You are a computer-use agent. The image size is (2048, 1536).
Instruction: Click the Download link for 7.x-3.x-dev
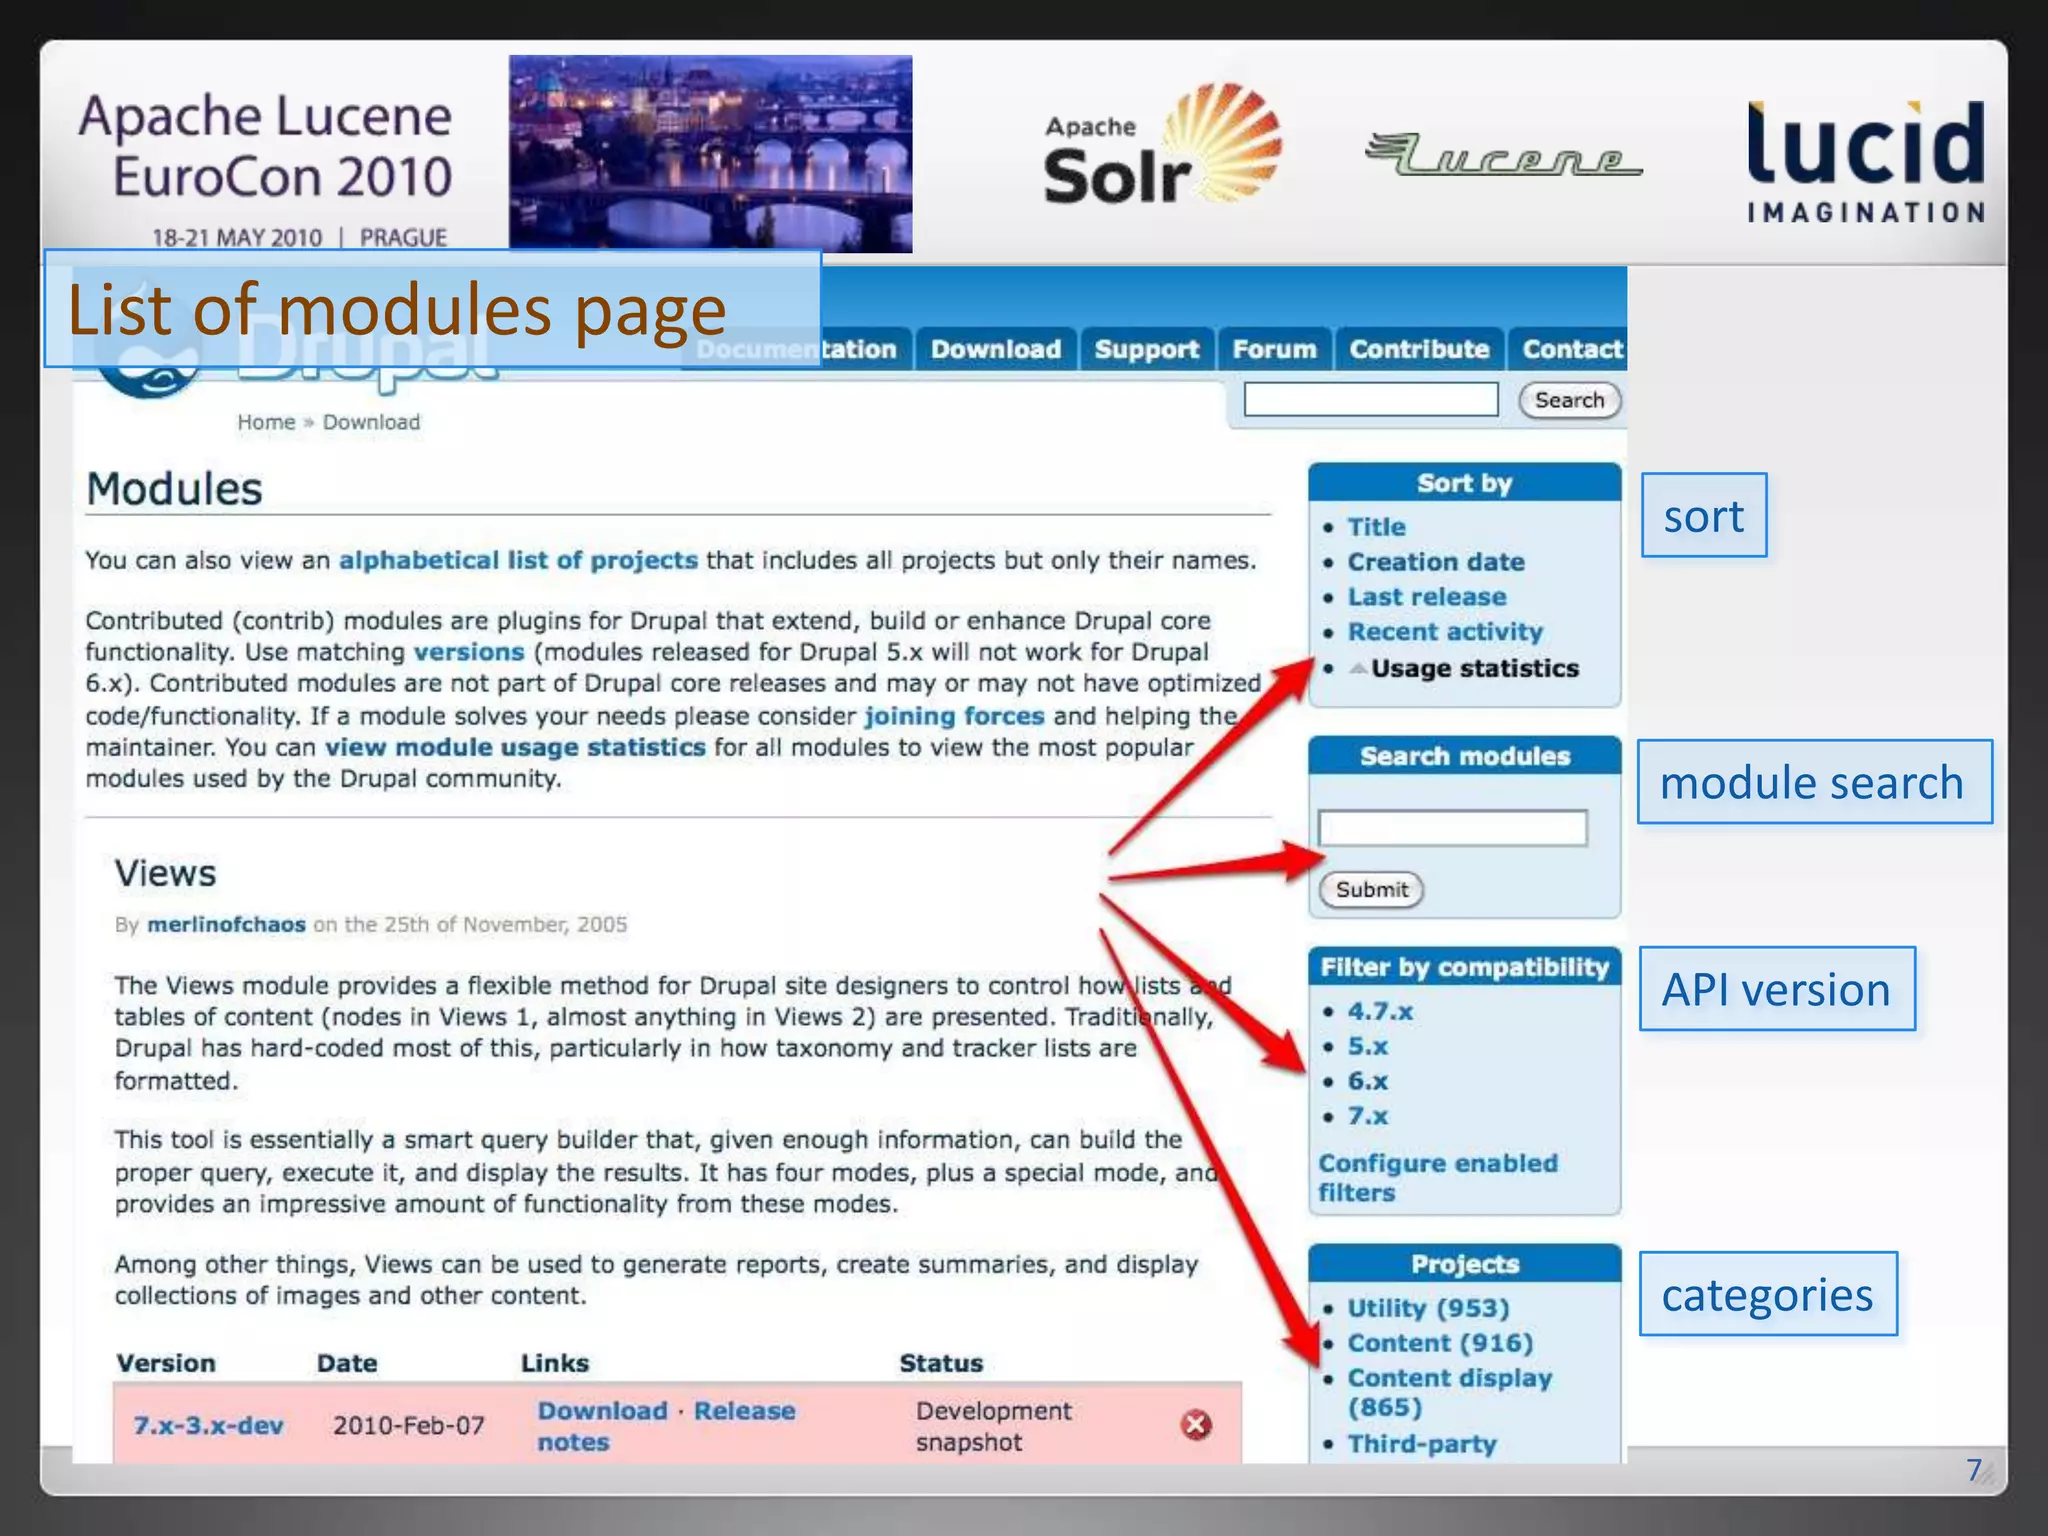pyautogui.click(x=602, y=1411)
